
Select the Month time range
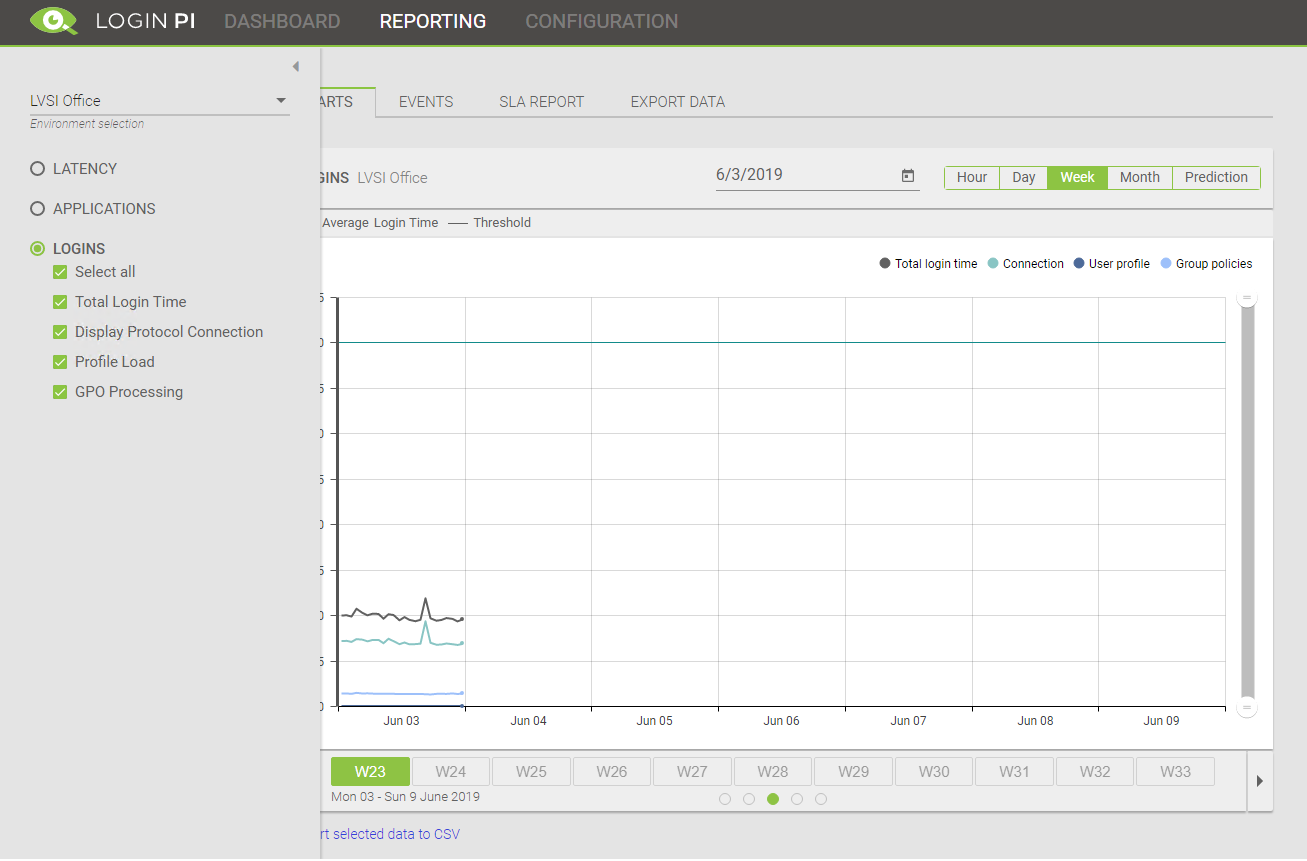coord(1140,177)
